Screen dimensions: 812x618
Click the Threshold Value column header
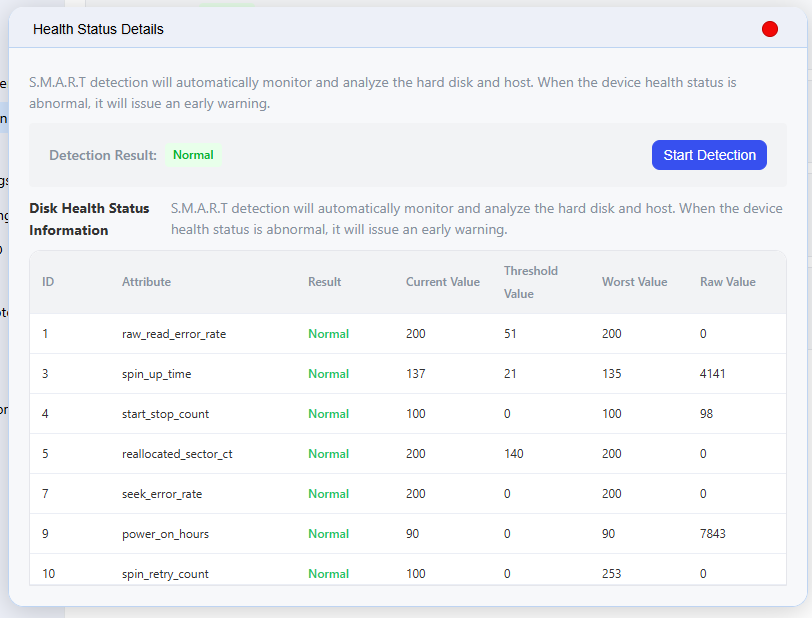coord(531,282)
